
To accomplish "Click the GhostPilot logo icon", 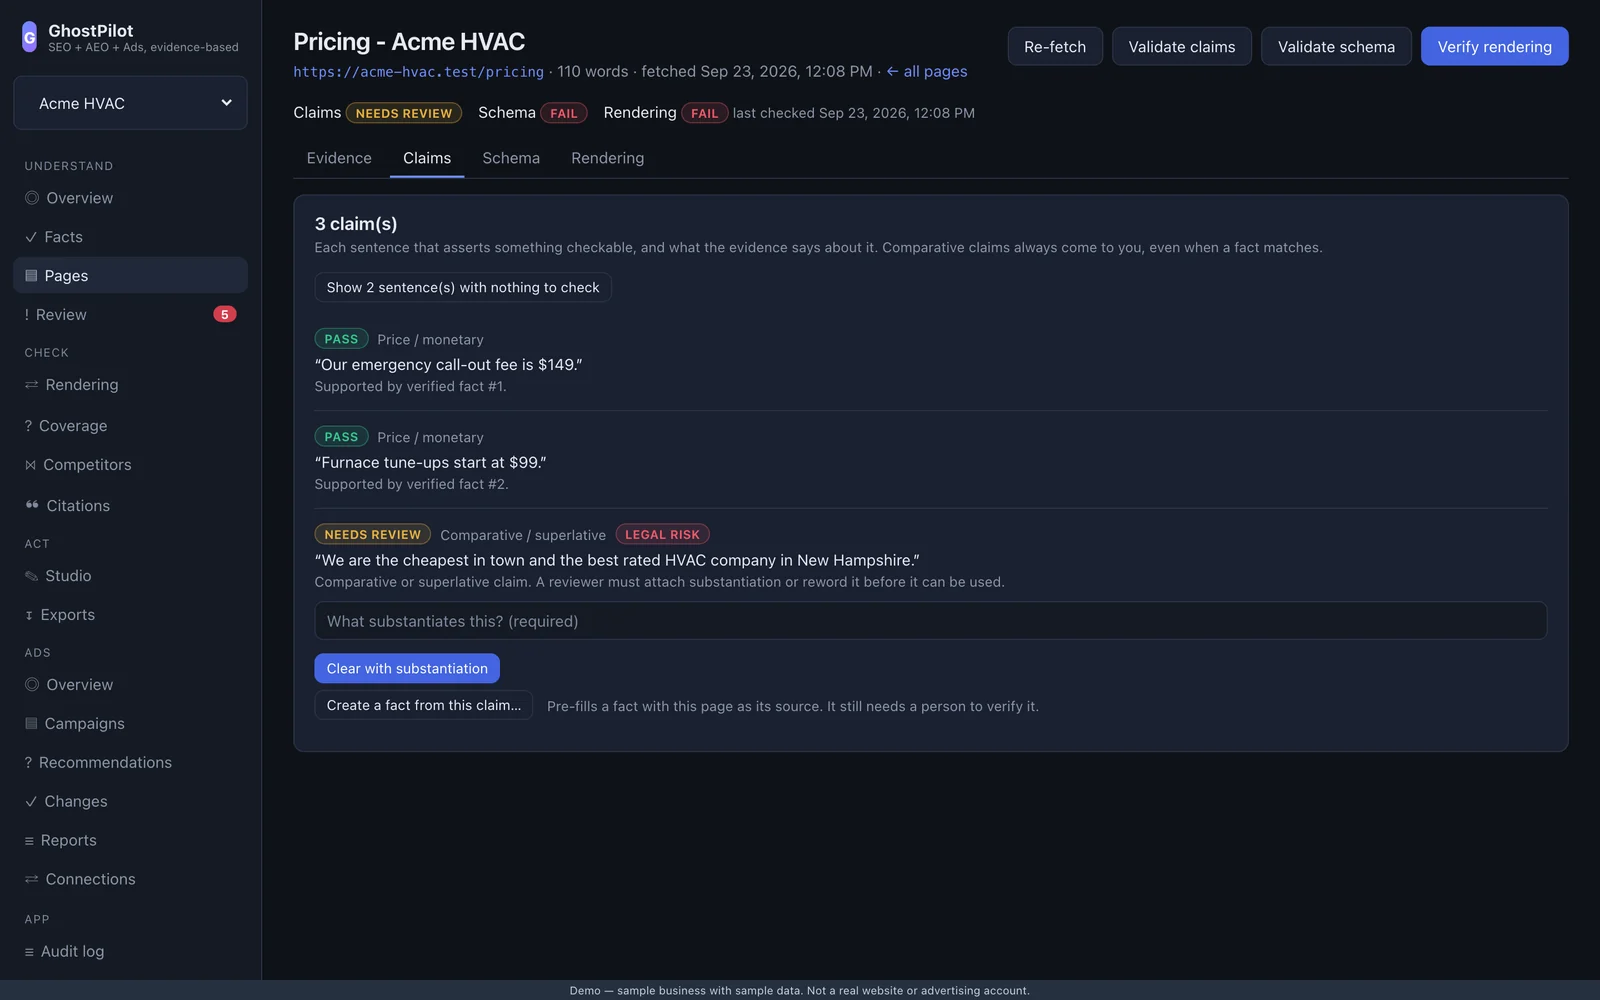I will click(29, 37).
